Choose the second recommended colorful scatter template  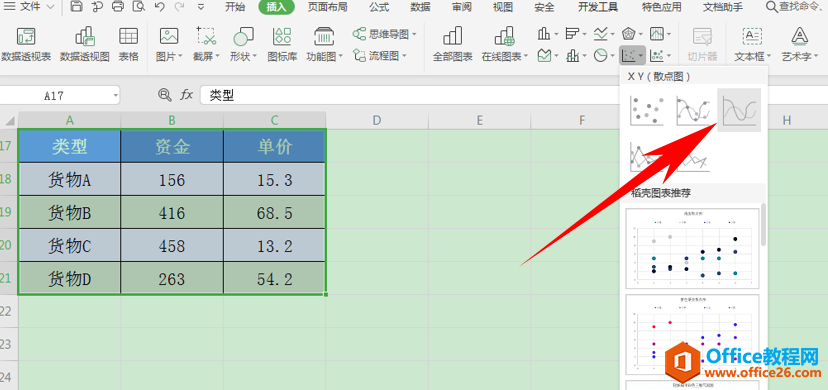tap(692, 335)
